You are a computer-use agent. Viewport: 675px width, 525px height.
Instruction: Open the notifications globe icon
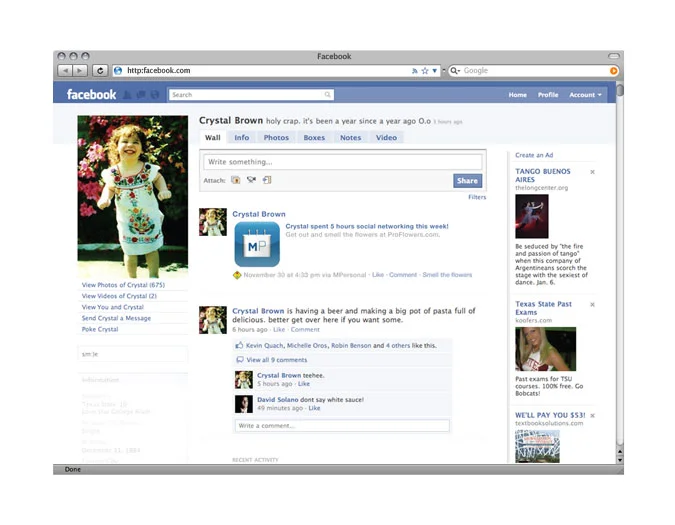coord(155,95)
